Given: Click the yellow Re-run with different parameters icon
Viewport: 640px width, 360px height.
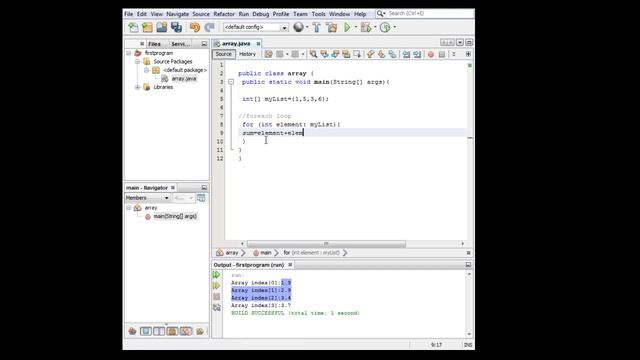Looking at the screenshot, I should 216,286.
